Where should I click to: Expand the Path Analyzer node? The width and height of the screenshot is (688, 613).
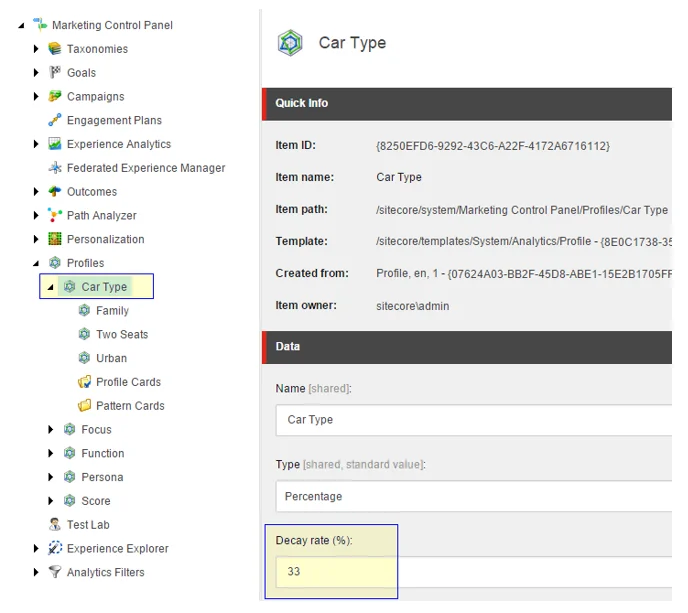click(36, 215)
